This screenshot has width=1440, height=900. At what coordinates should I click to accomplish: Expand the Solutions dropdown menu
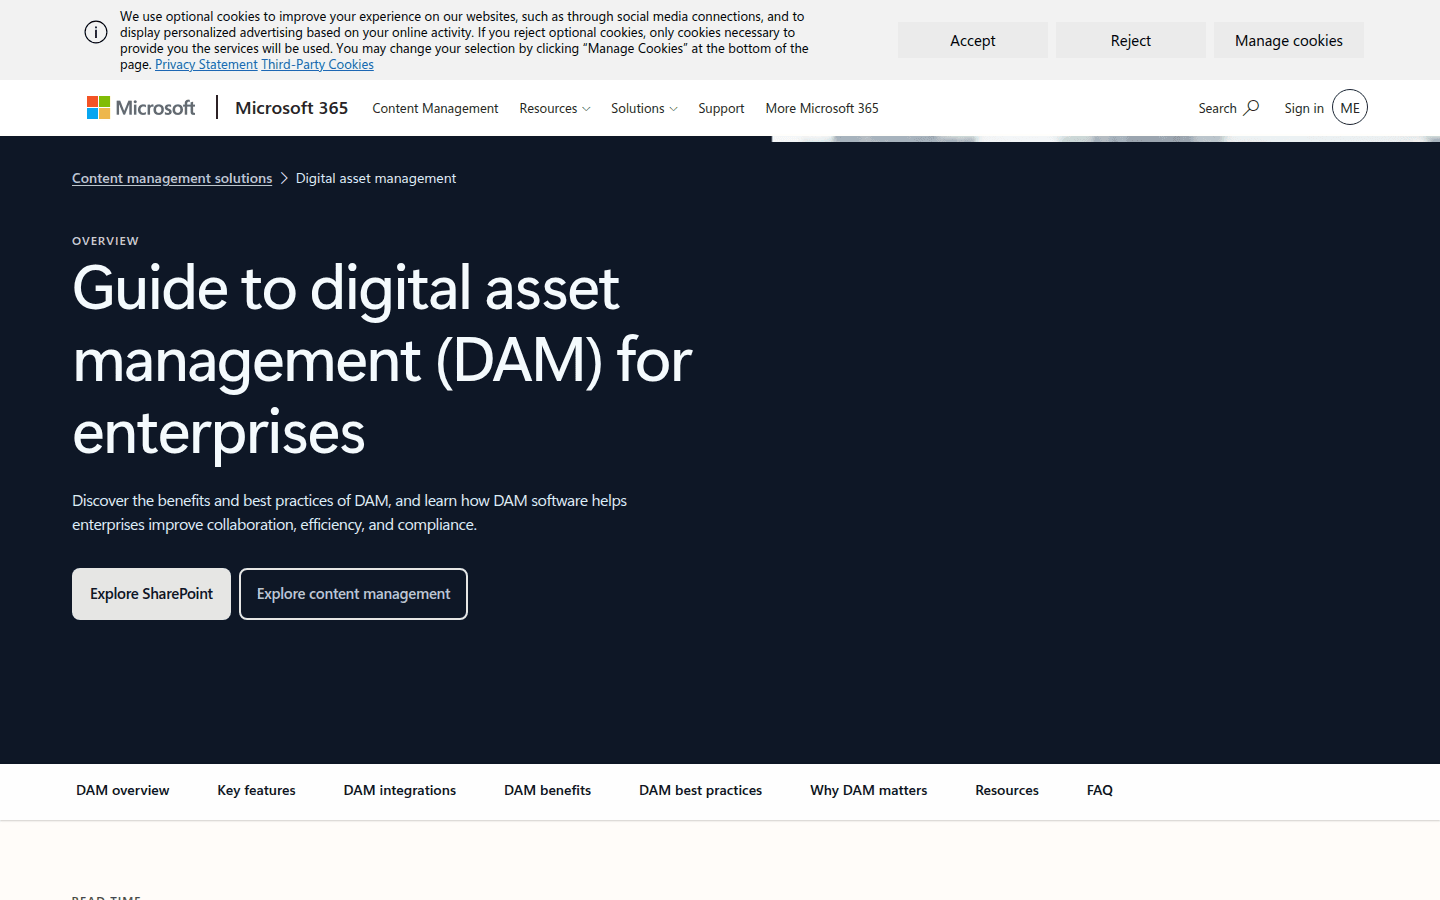644,108
